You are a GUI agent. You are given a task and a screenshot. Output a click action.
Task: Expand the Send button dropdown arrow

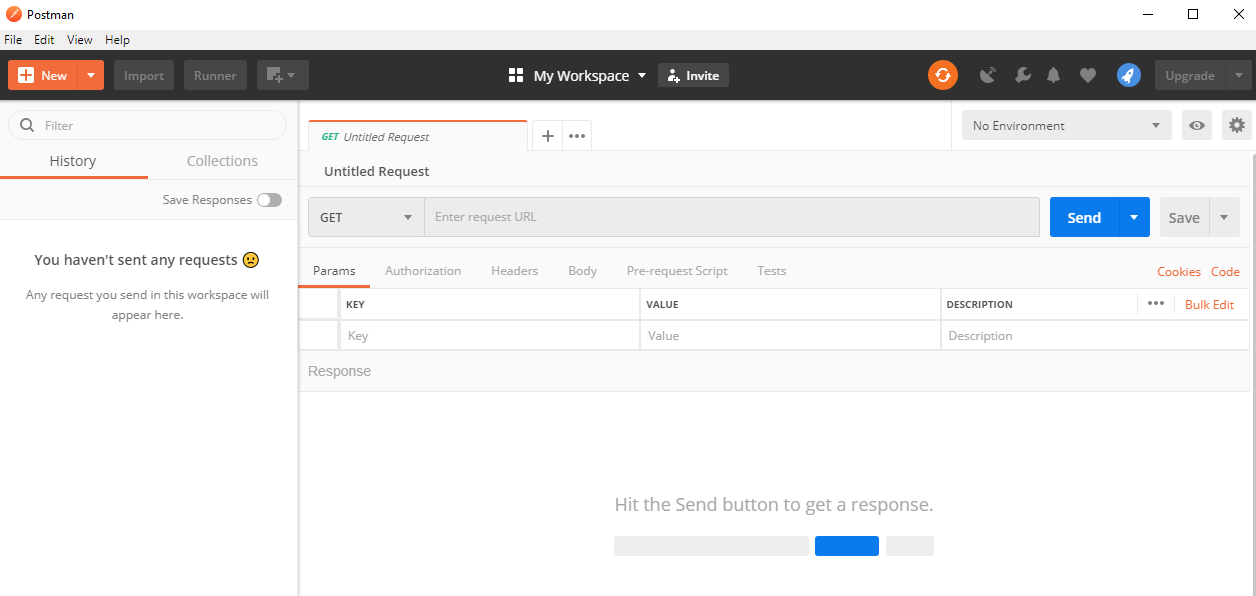1134,217
